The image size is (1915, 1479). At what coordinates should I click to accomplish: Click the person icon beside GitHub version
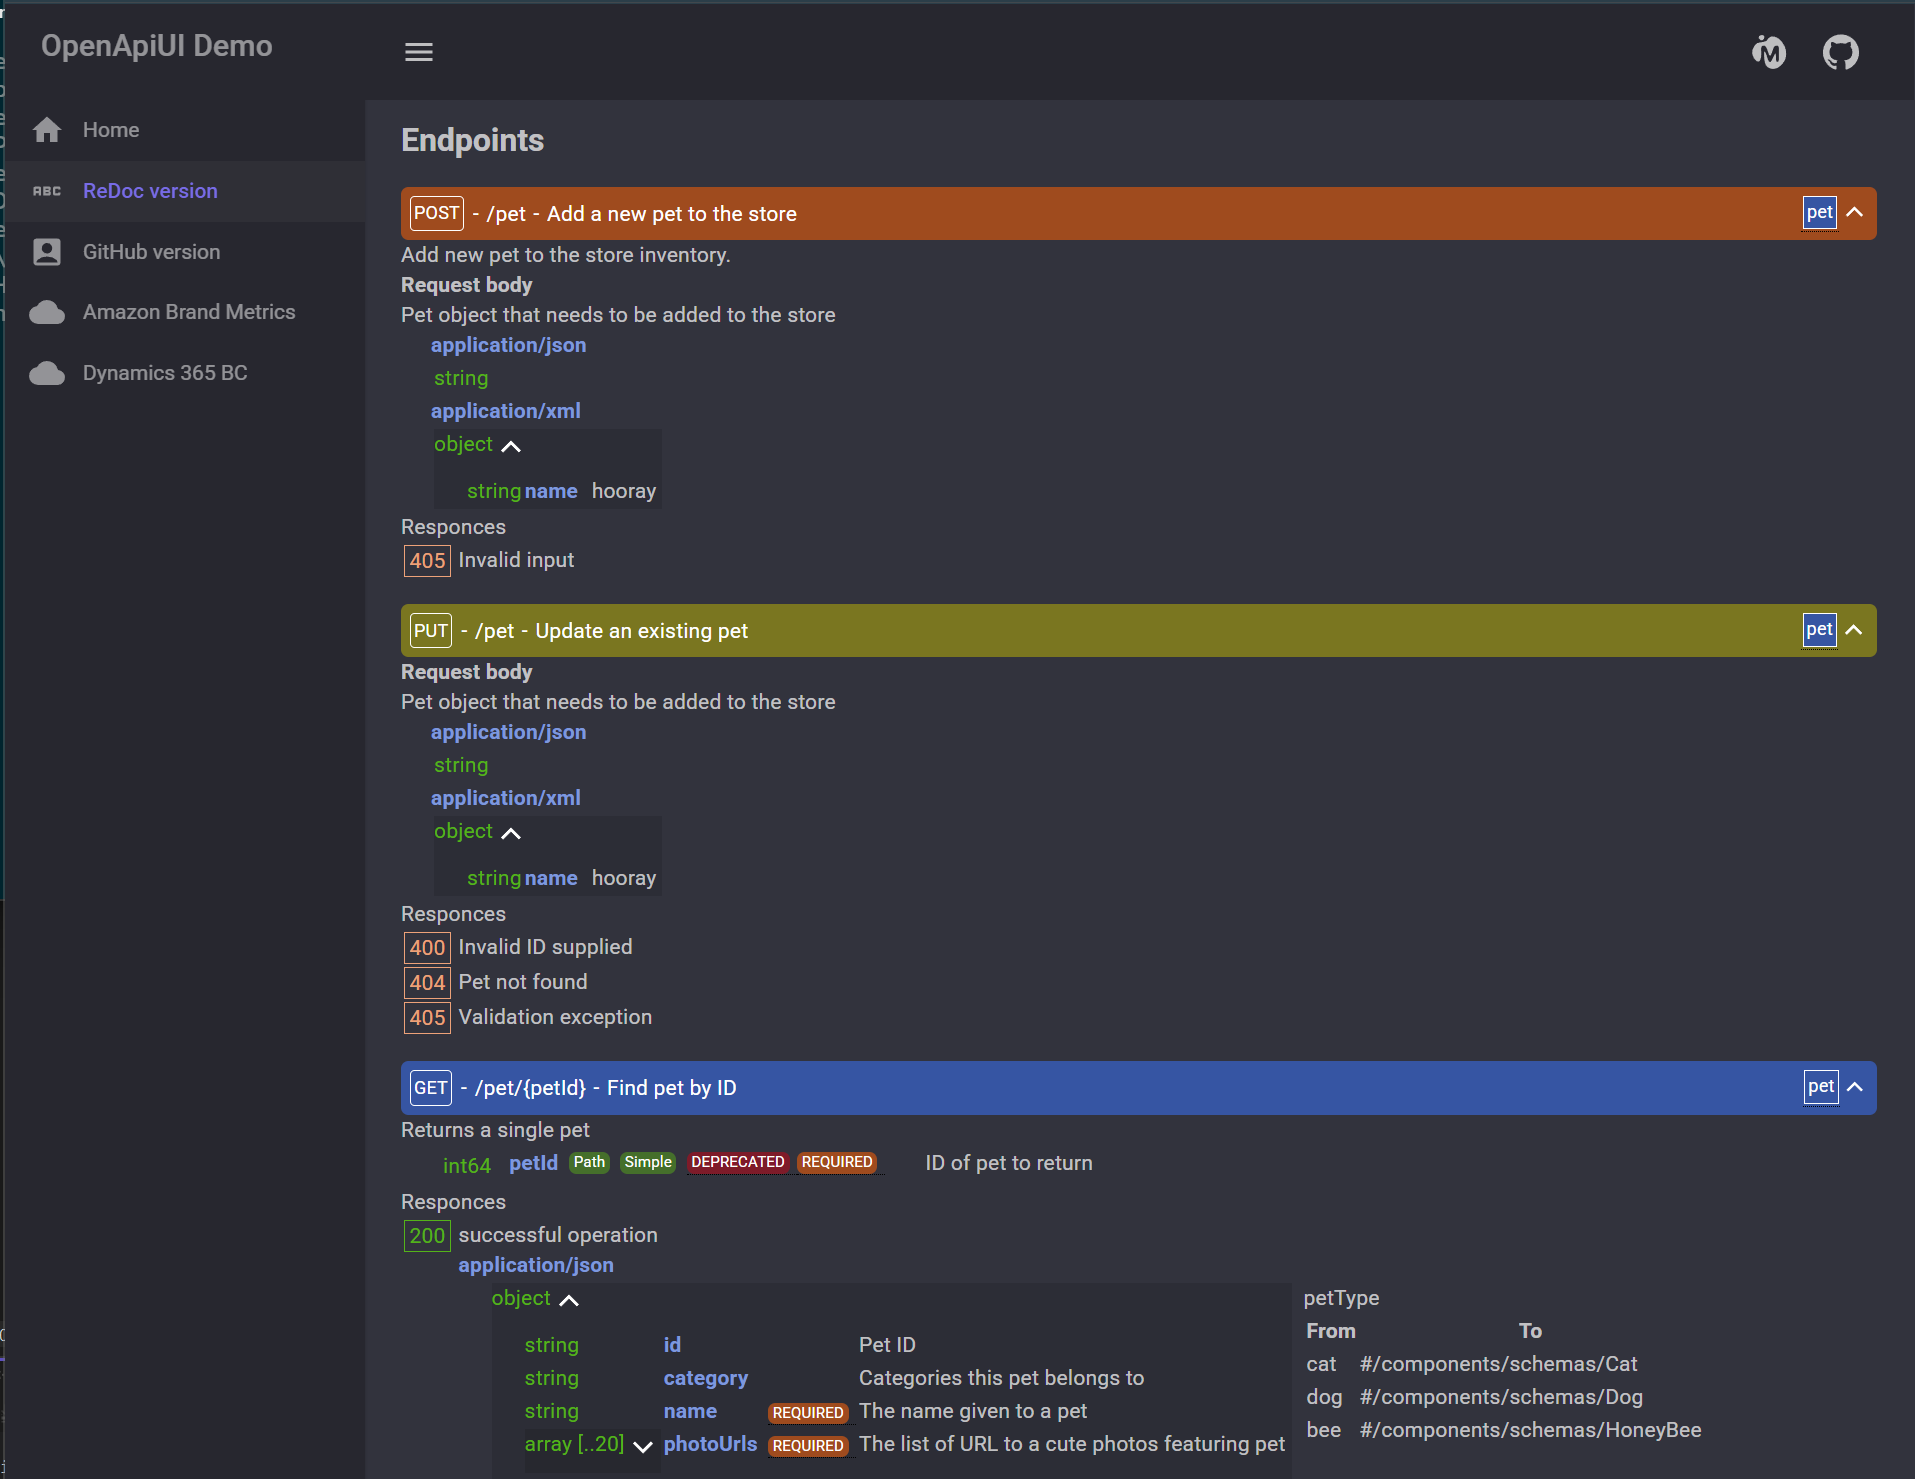pos(47,252)
